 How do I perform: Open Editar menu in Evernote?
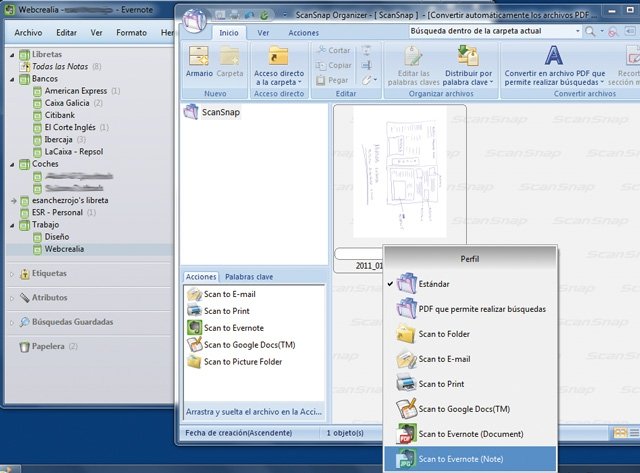pyautogui.click(x=67, y=33)
